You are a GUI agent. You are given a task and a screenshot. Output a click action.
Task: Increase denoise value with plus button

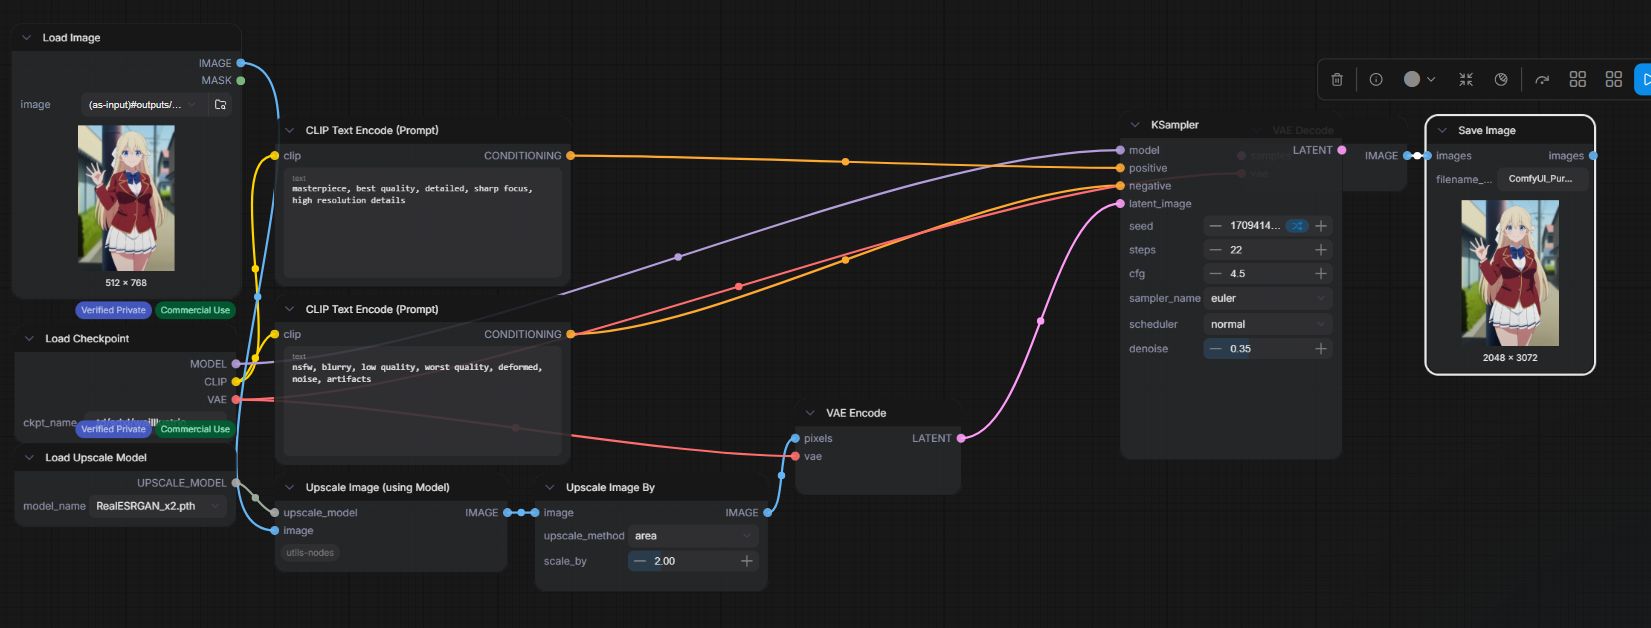[1321, 349]
